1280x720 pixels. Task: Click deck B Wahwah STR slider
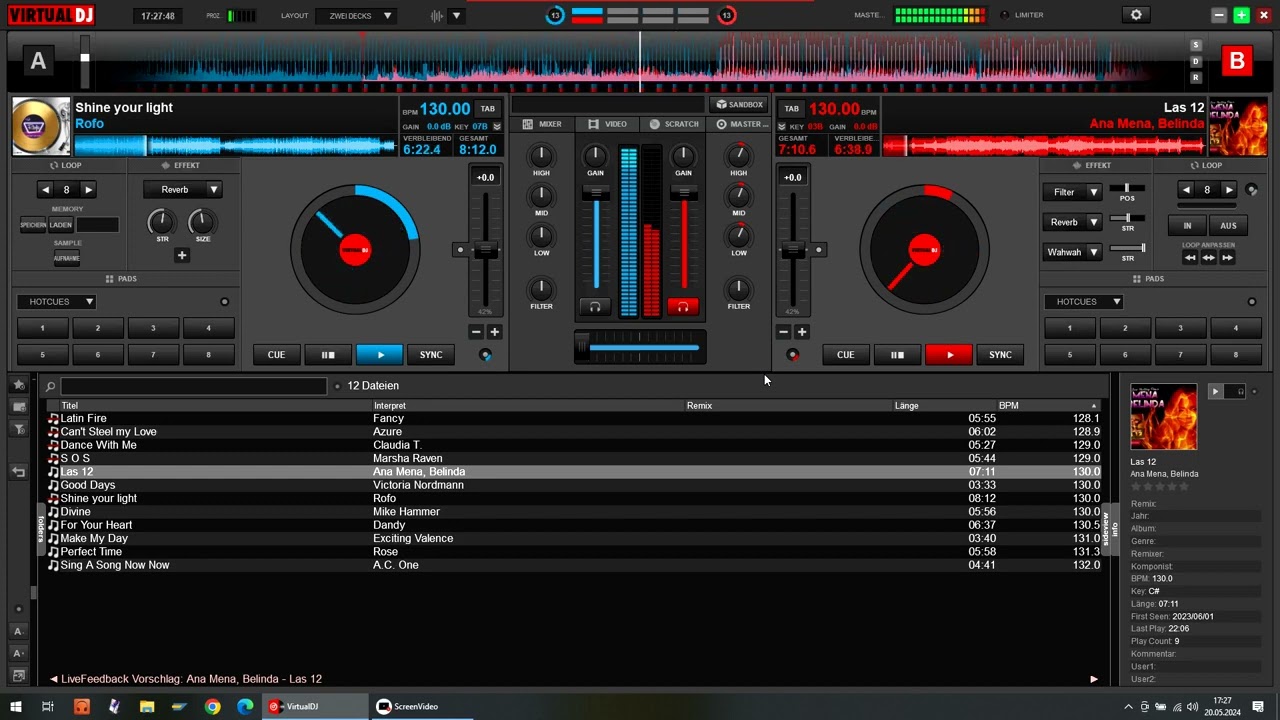1128,248
